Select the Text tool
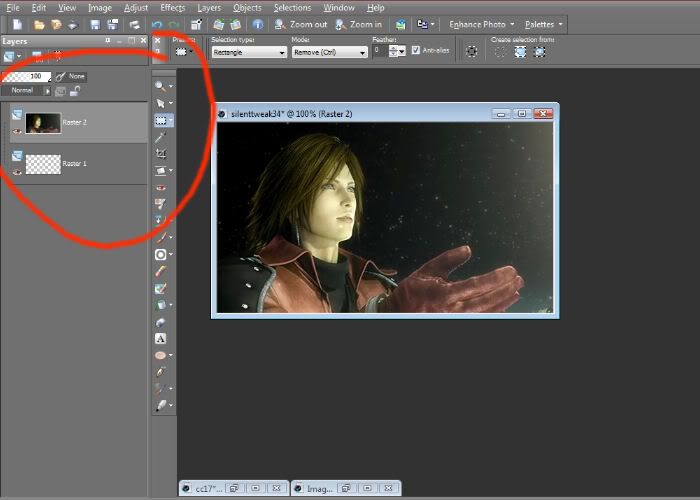This screenshot has height=500, width=700. click(x=161, y=338)
